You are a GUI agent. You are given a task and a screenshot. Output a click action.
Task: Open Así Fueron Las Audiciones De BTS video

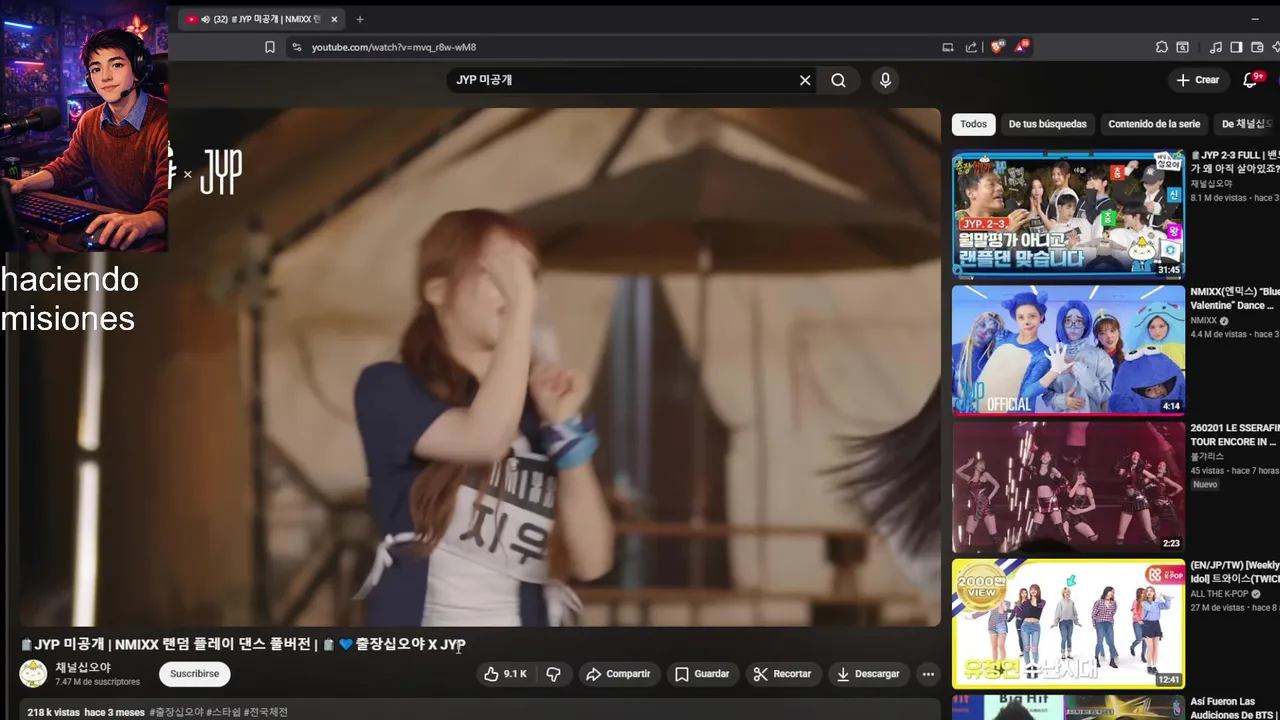coord(1068,707)
